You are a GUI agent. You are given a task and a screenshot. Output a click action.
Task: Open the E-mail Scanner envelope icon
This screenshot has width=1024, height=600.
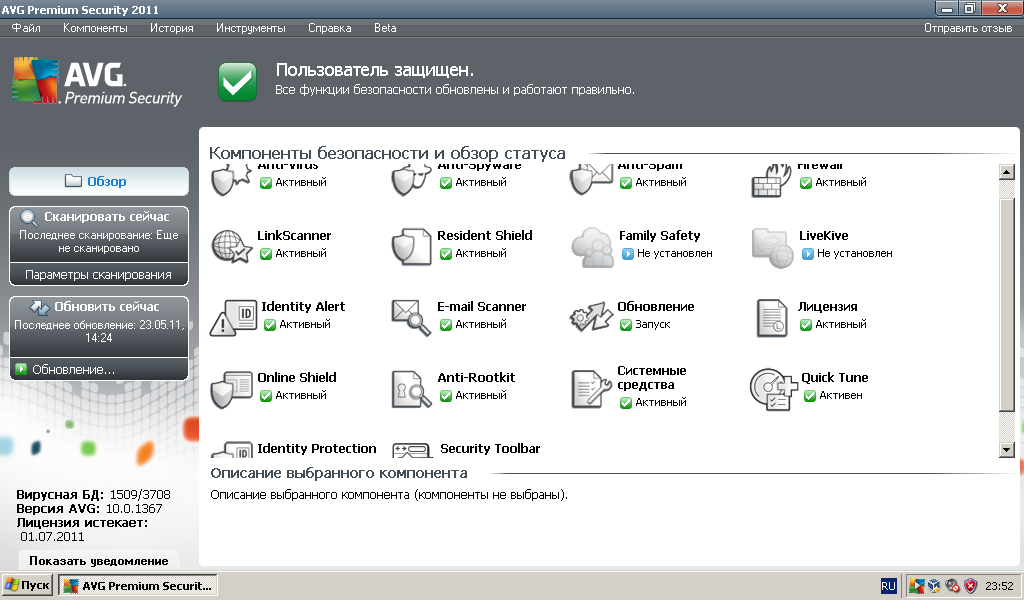[411, 317]
